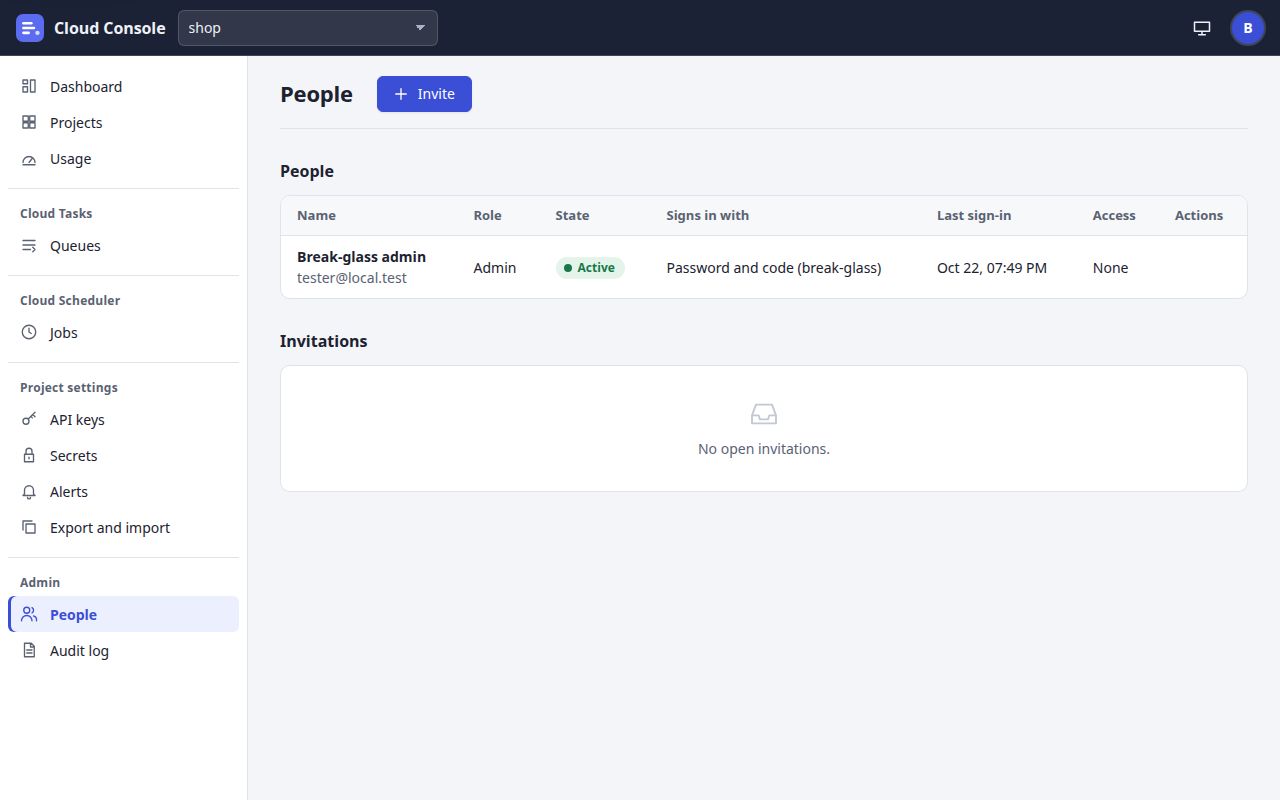Open Jobs under Cloud Scheduler
The image size is (1280, 800).
coord(124,333)
